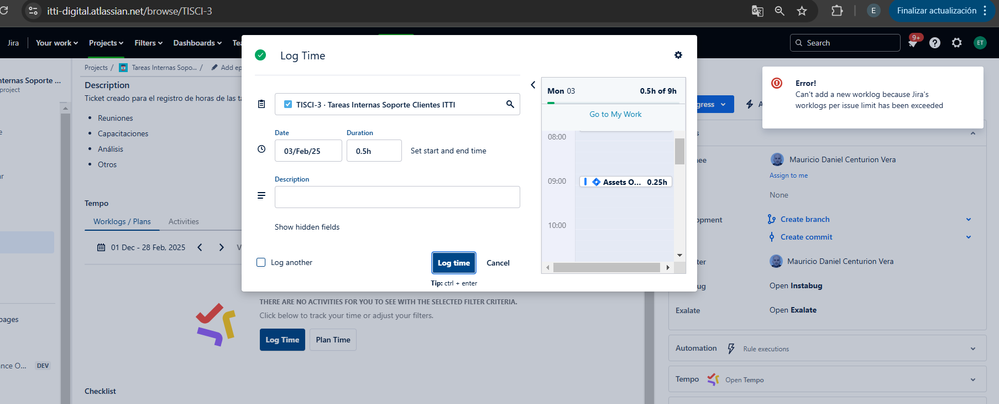Image resolution: width=999 pixels, height=404 pixels.
Task: Open Jira help question mark icon
Action: click(x=935, y=43)
